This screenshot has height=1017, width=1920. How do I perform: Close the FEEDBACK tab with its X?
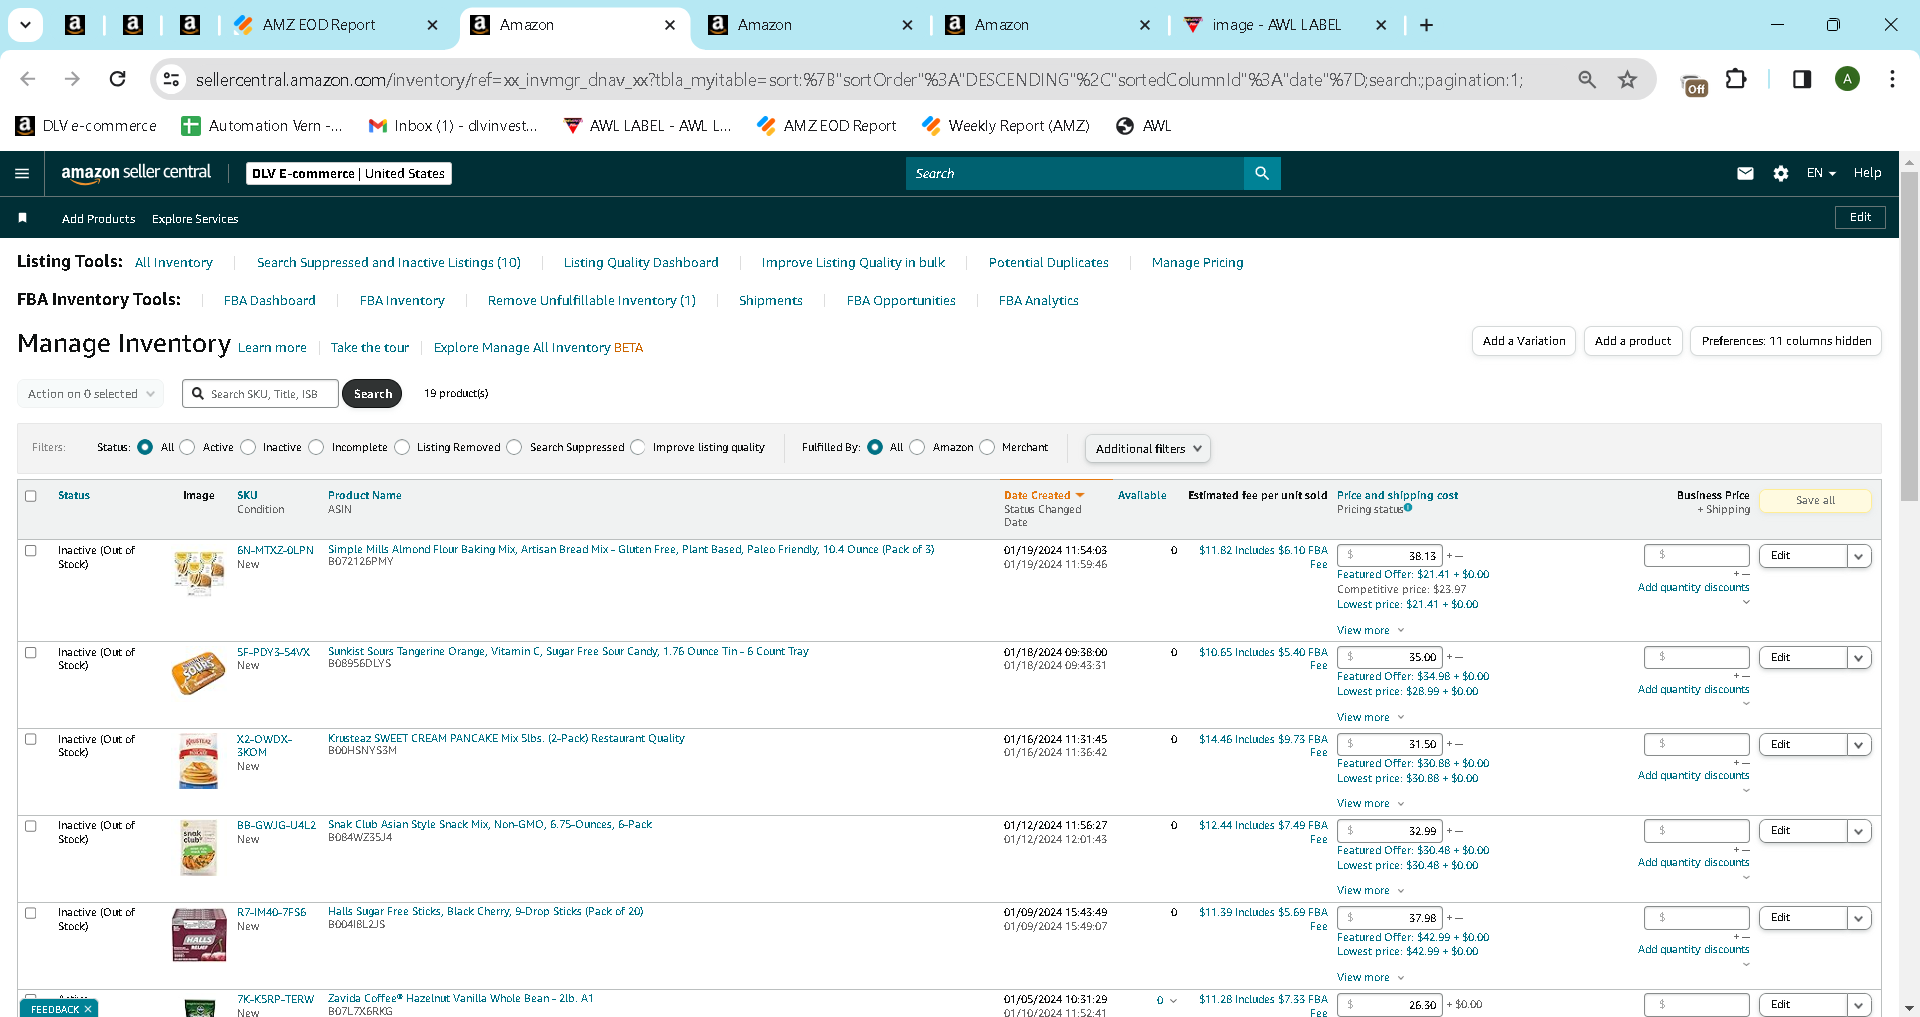tap(88, 1009)
